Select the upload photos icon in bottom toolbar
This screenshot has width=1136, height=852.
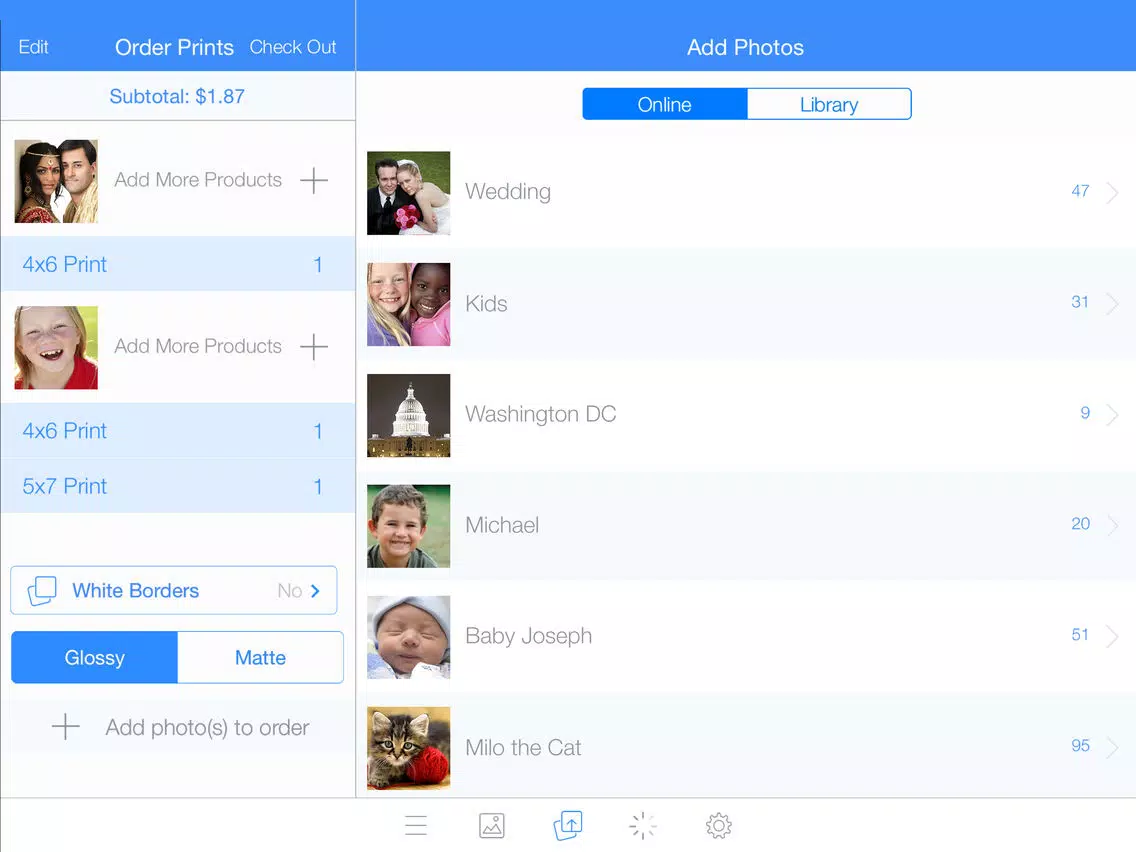coord(568,825)
